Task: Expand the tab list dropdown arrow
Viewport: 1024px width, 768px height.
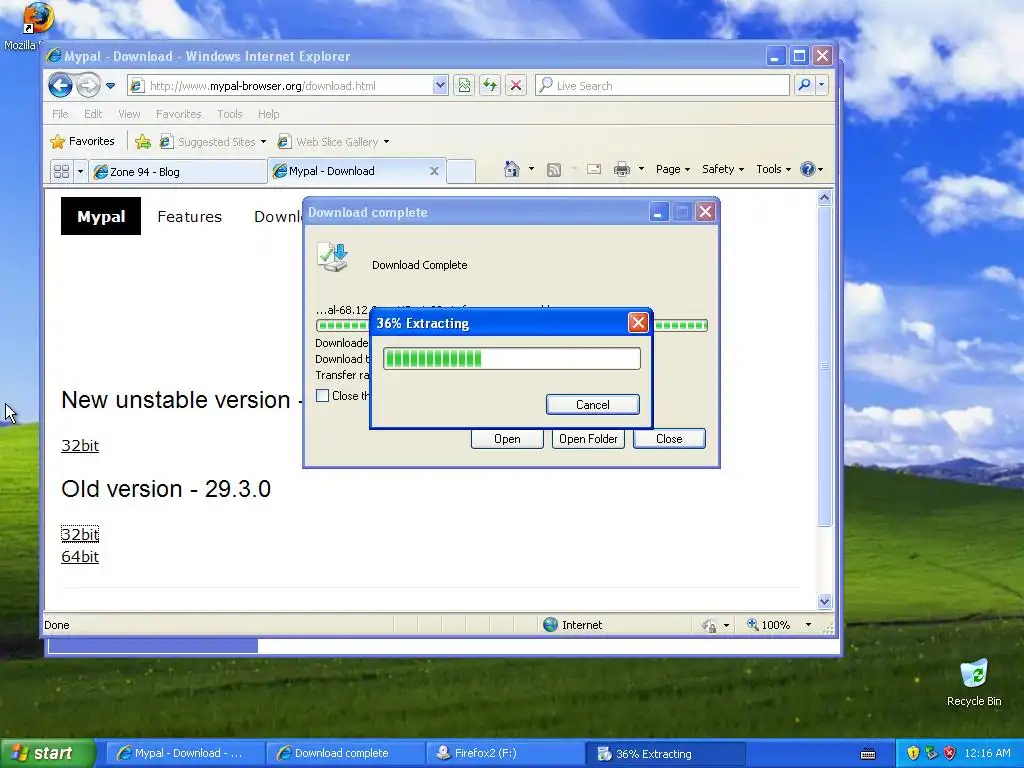Action: [80, 171]
